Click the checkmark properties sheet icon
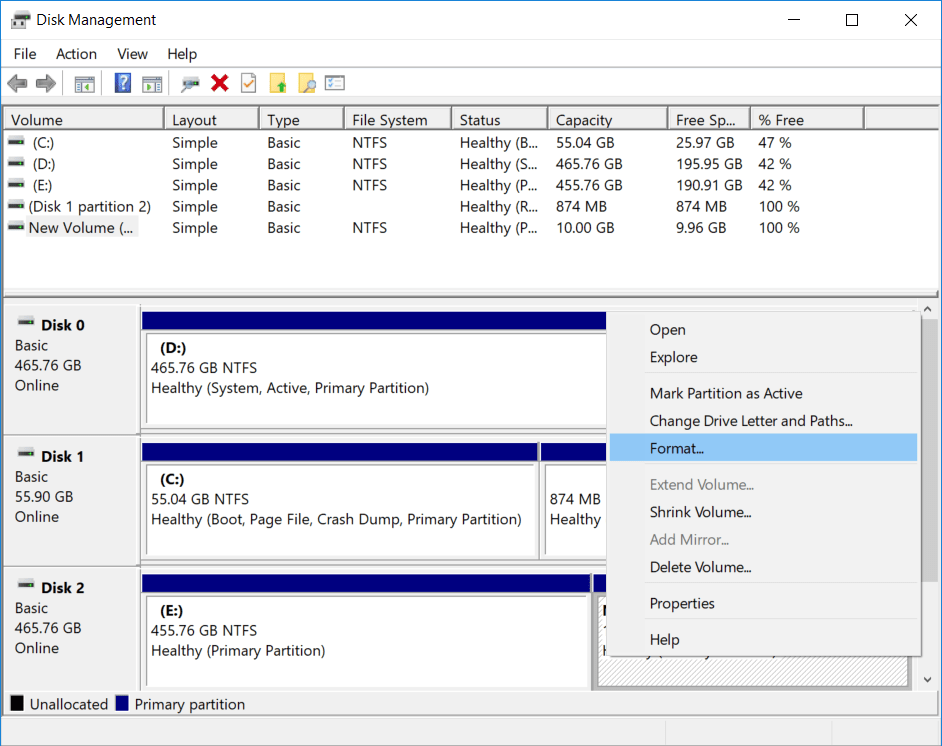The image size is (942, 746). (249, 84)
